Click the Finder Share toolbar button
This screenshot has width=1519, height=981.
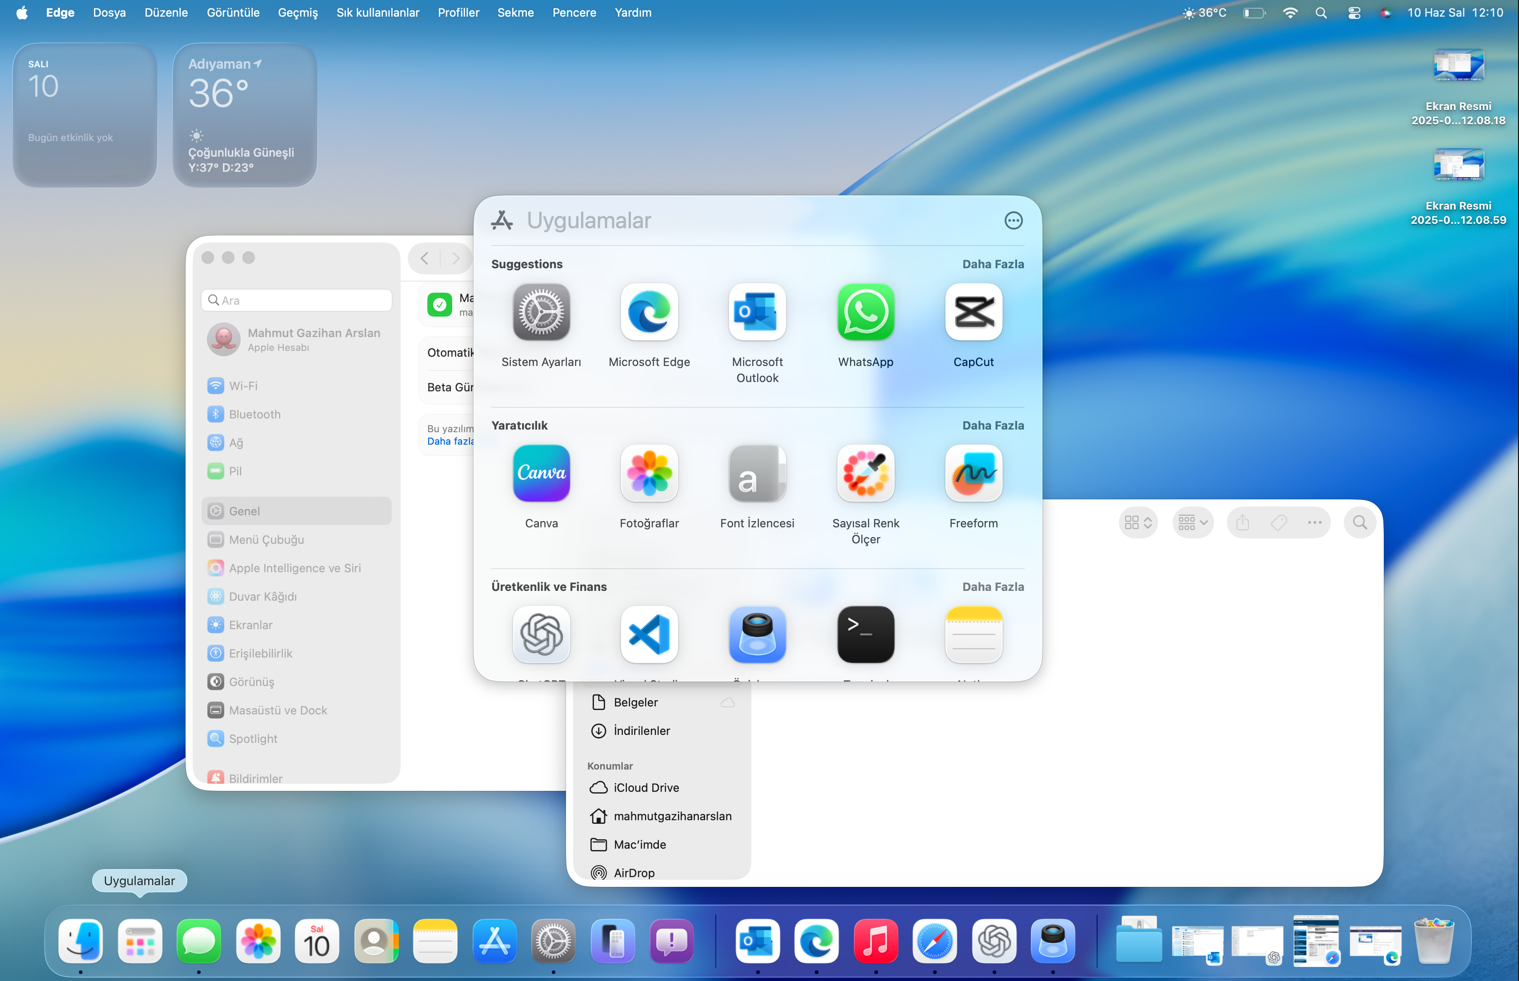click(x=1242, y=522)
